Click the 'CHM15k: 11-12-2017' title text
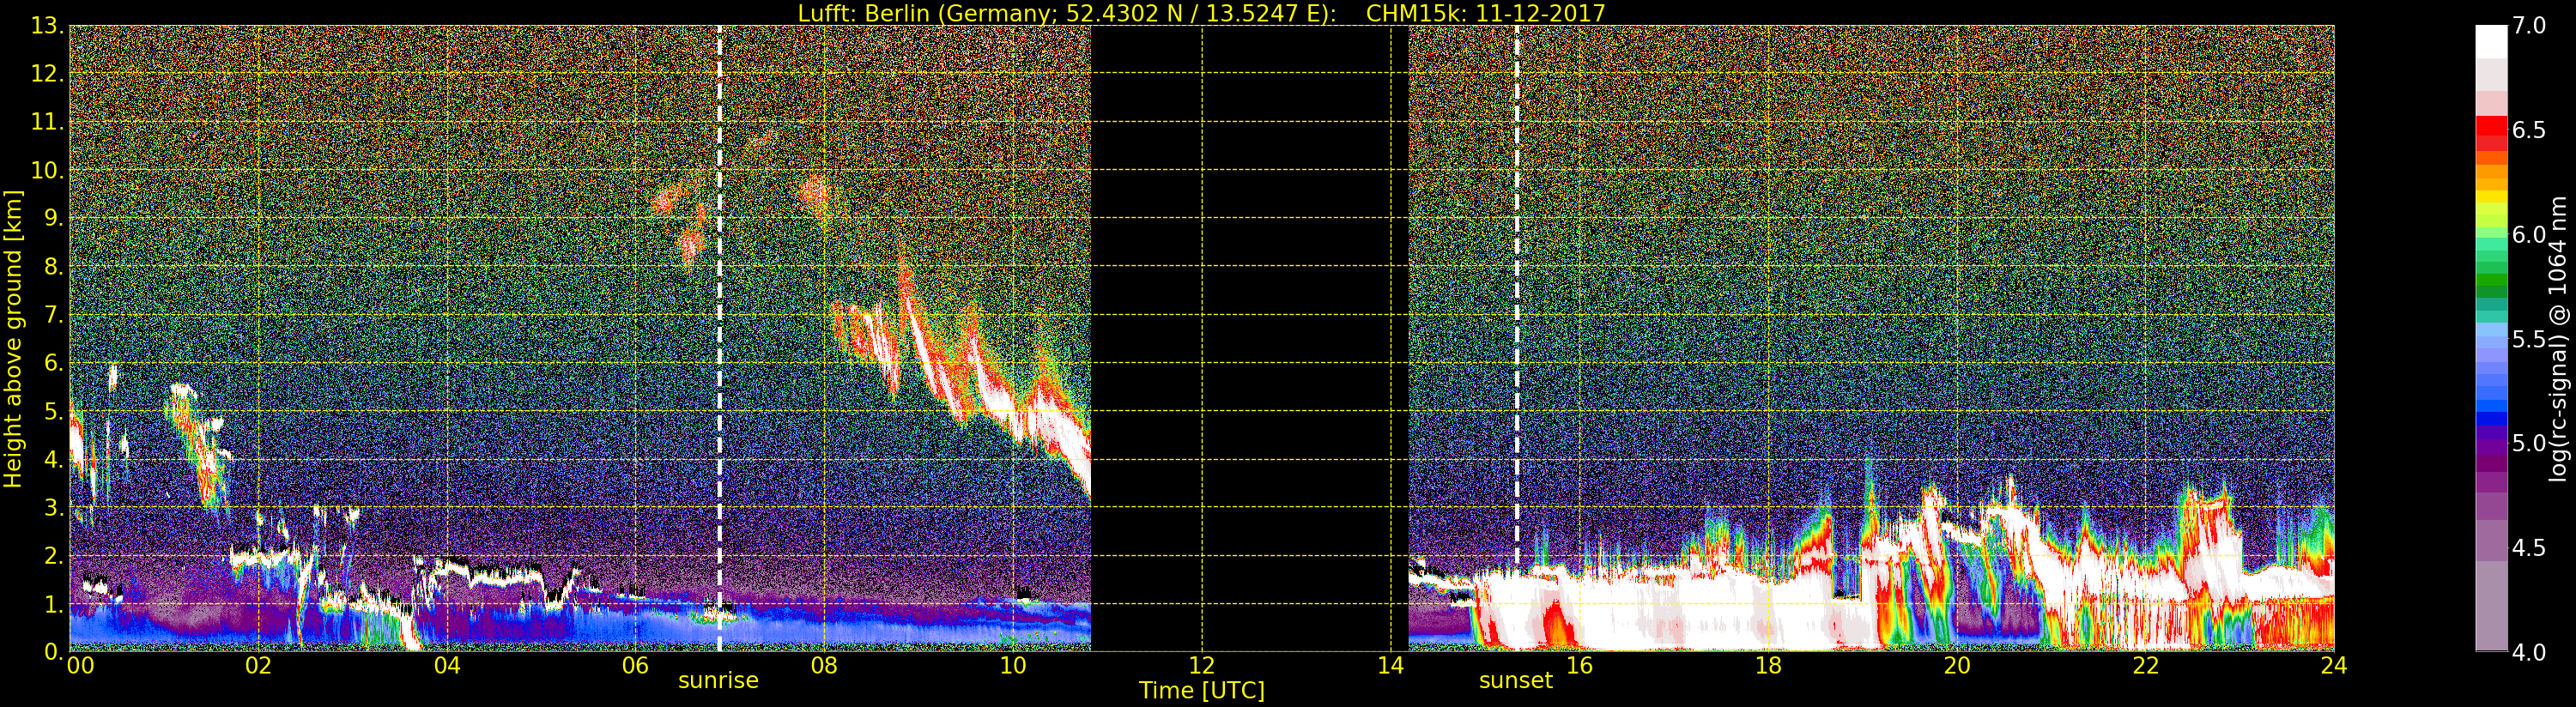 pos(1485,13)
